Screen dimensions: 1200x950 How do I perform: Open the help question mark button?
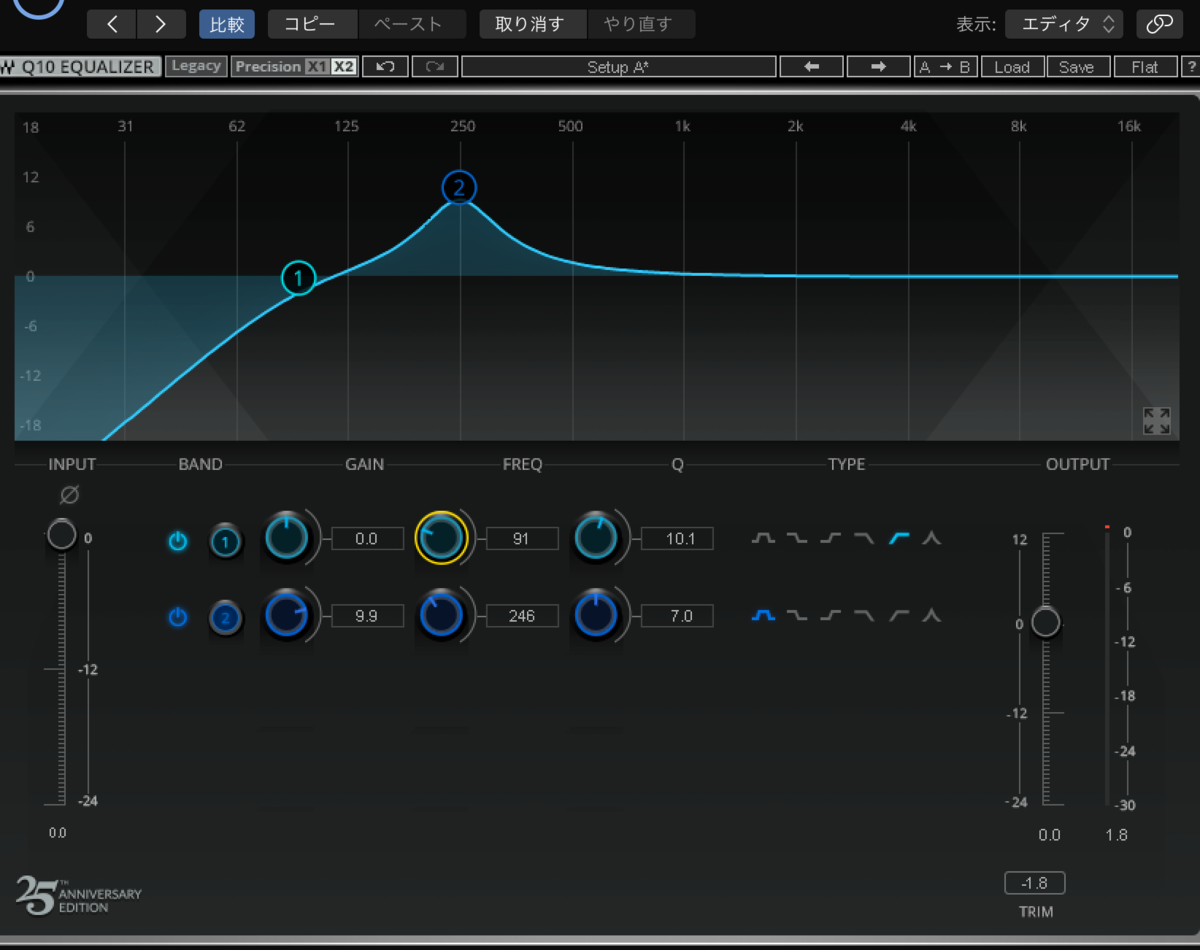(x=1191, y=67)
